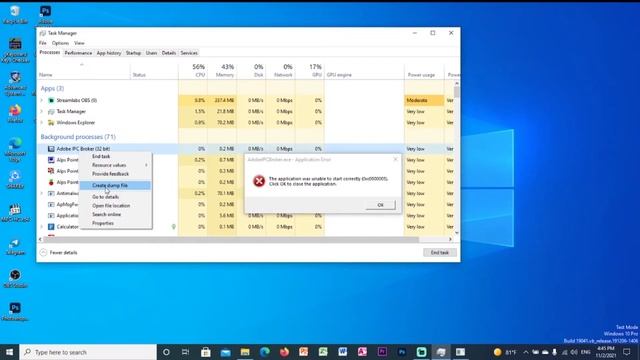
Task: Open Microsoft Edge from taskbar
Action: [x=264, y=352]
